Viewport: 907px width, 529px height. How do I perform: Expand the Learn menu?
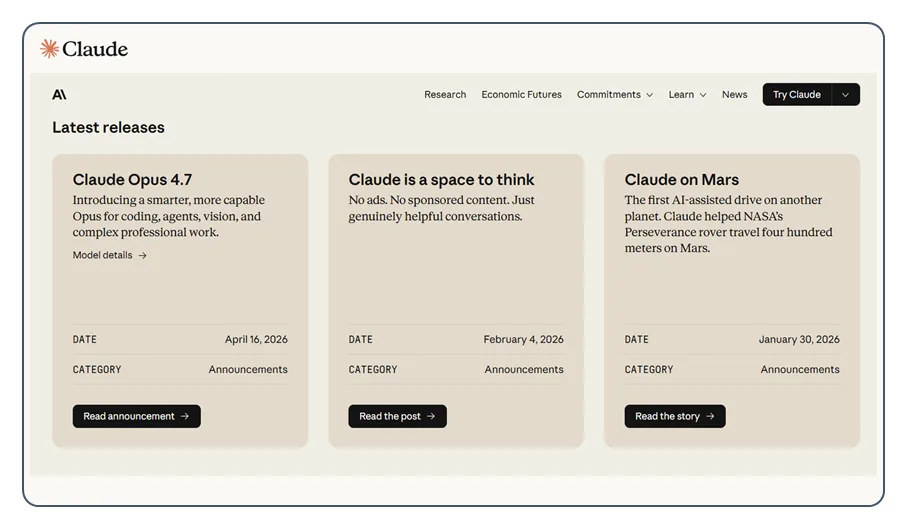click(687, 94)
